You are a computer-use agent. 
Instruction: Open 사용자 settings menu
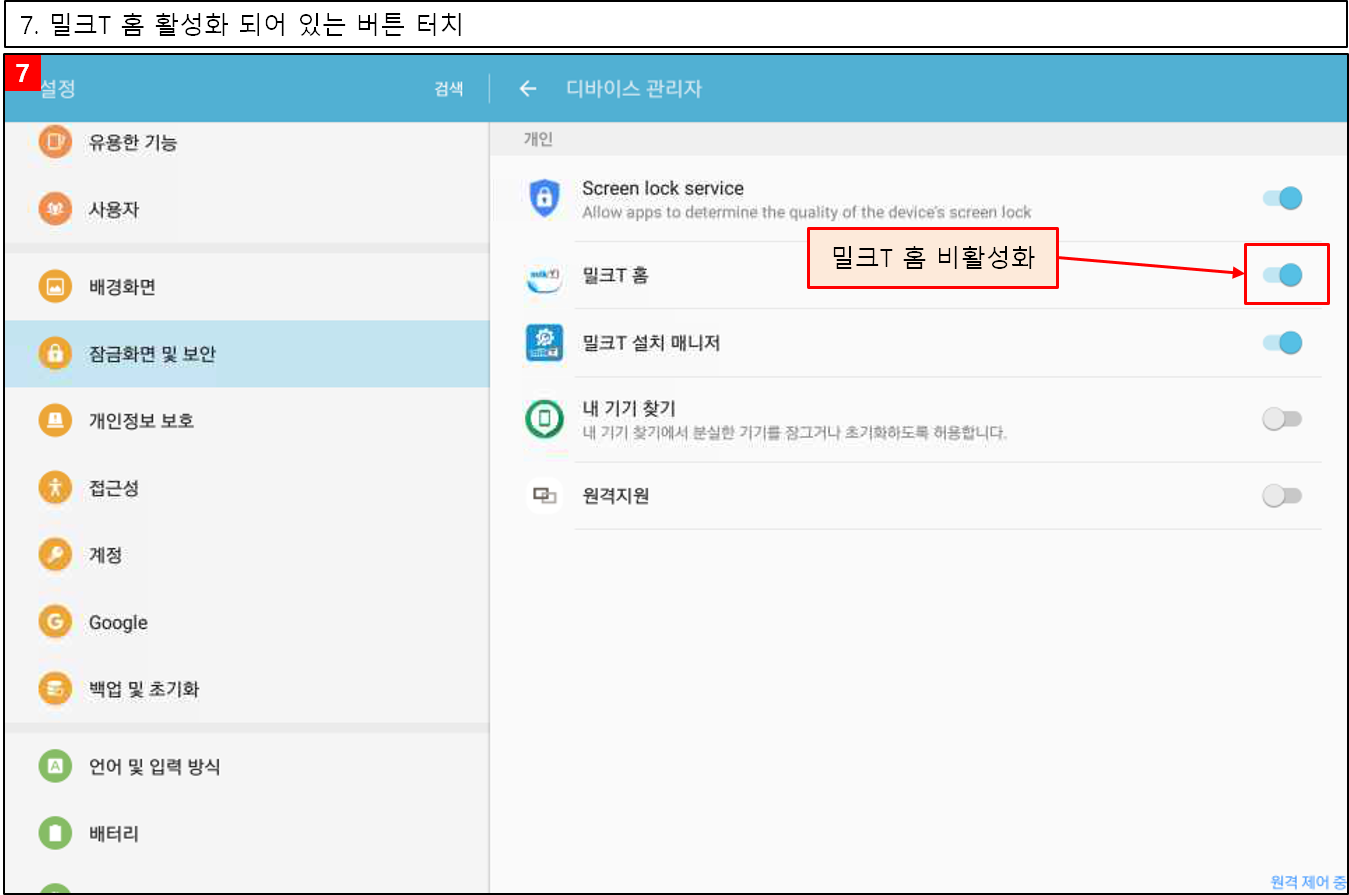click(x=247, y=209)
